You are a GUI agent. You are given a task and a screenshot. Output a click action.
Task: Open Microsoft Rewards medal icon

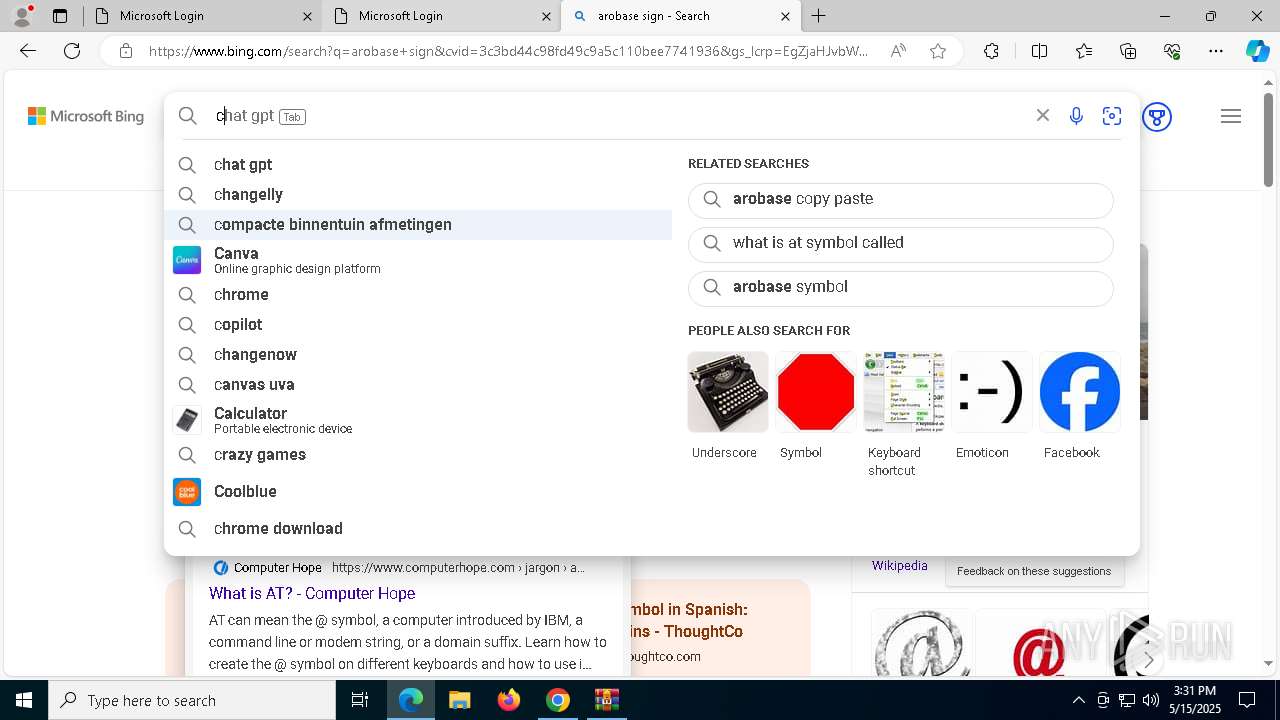click(1157, 117)
